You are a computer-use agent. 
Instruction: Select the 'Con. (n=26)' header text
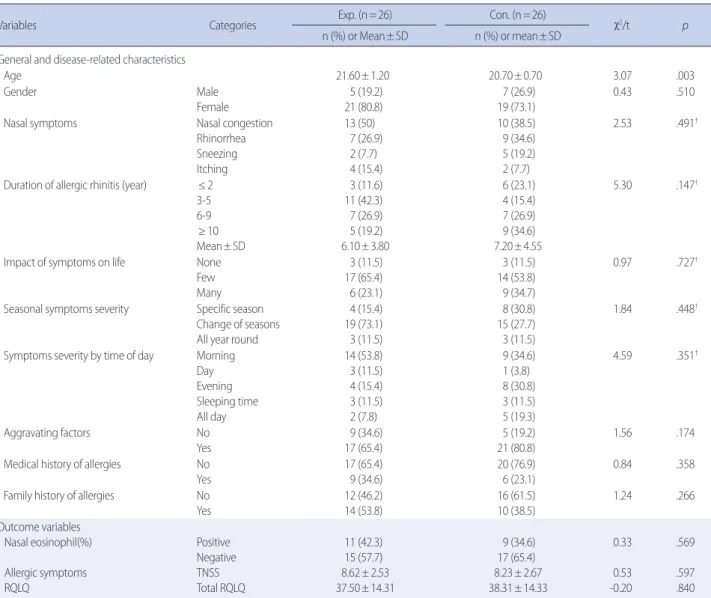click(x=517, y=15)
